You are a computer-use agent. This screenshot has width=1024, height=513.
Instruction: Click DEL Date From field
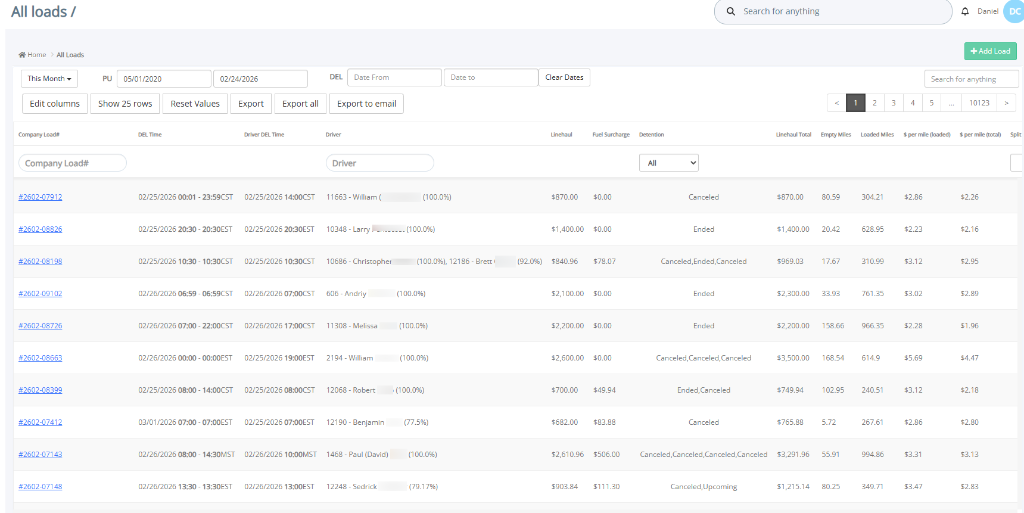point(394,78)
